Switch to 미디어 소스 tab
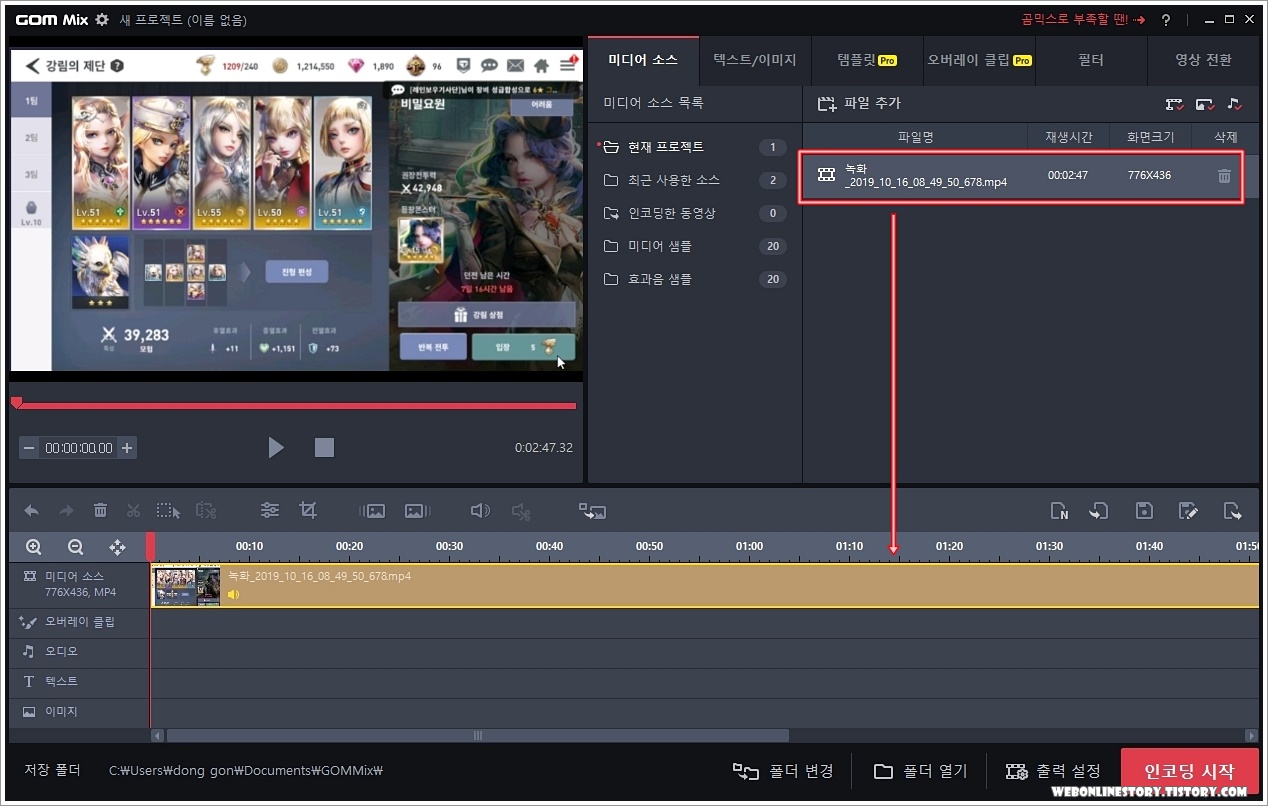The height and width of the screenshot is (806, 1268). (643, 60)
